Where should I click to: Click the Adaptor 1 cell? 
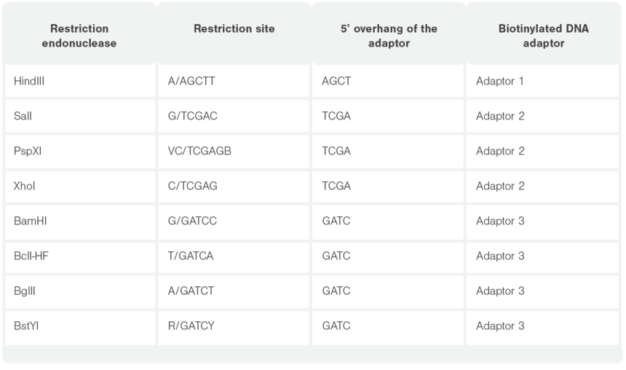543,81
